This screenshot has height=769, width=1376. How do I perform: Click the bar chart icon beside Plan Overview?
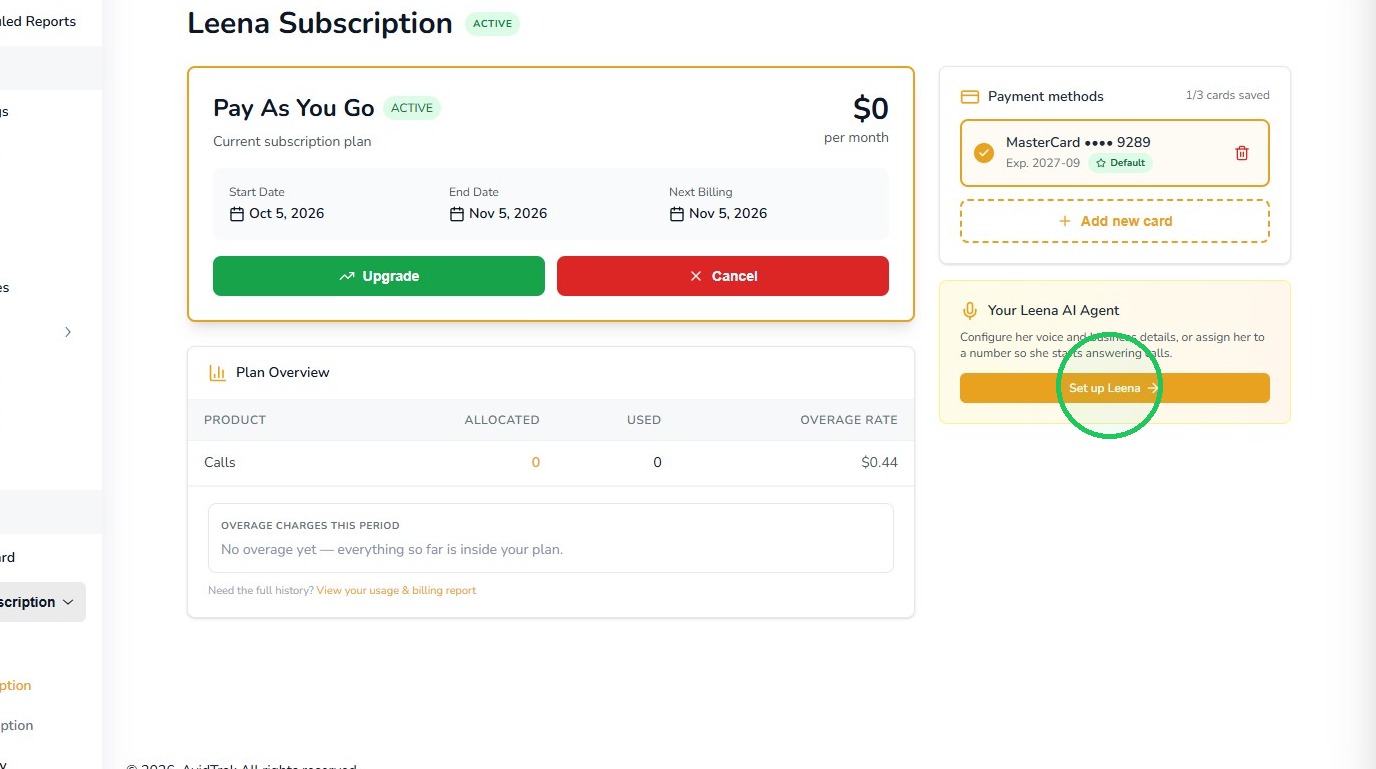click(217, 373)
